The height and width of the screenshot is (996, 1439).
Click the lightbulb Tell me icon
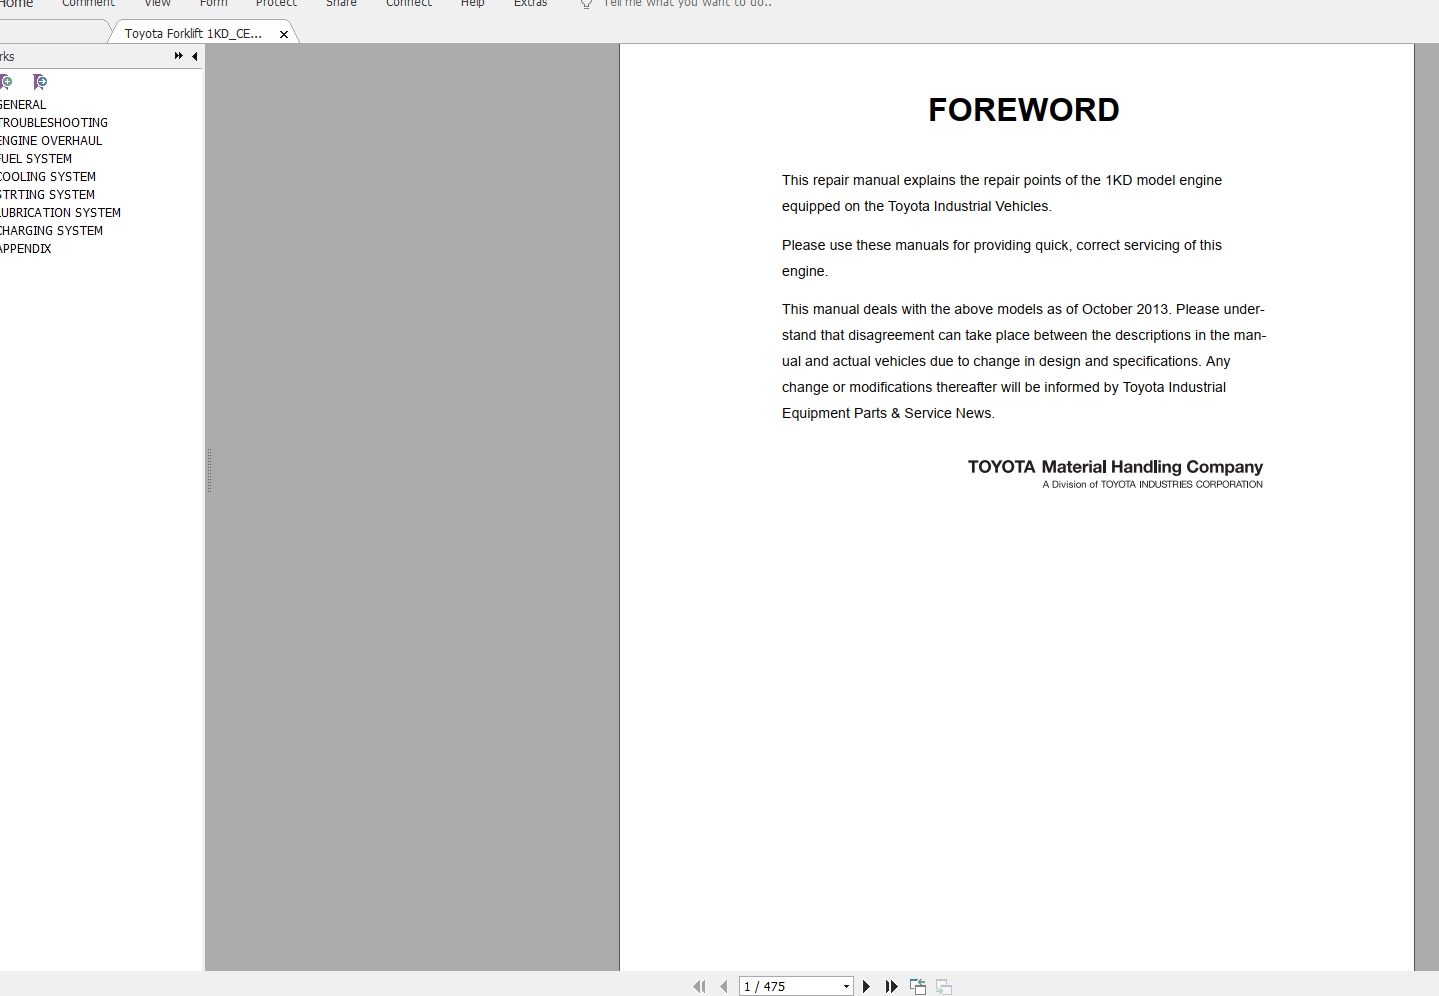coord(587,4)
